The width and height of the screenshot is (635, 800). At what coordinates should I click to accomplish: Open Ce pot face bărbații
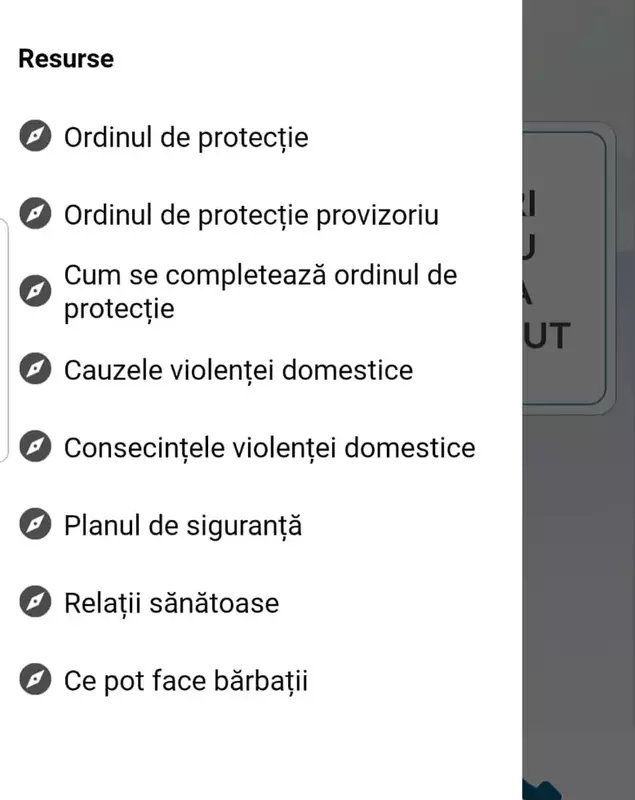(x=186, y=681)
